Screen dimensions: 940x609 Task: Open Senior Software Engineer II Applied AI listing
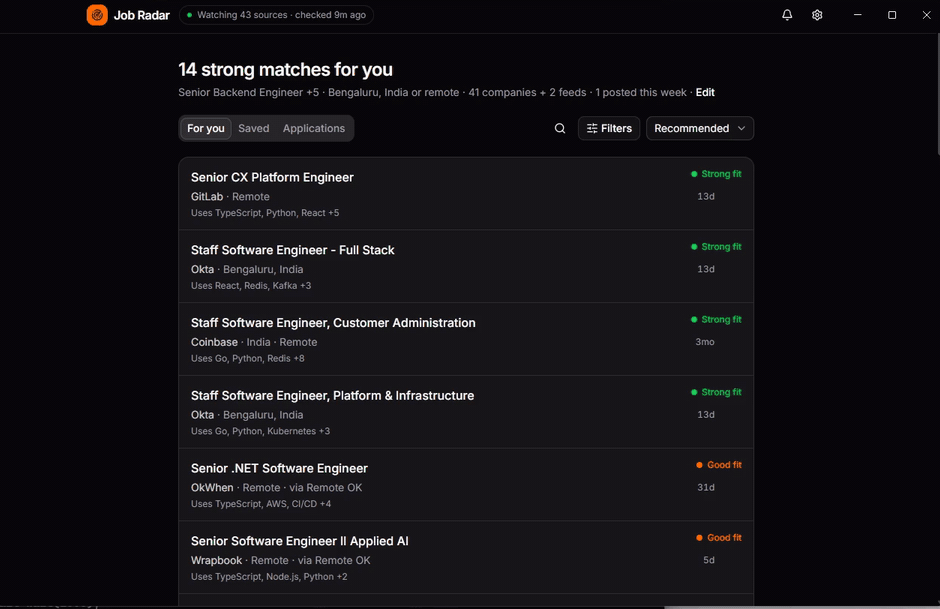pos(466,557)
